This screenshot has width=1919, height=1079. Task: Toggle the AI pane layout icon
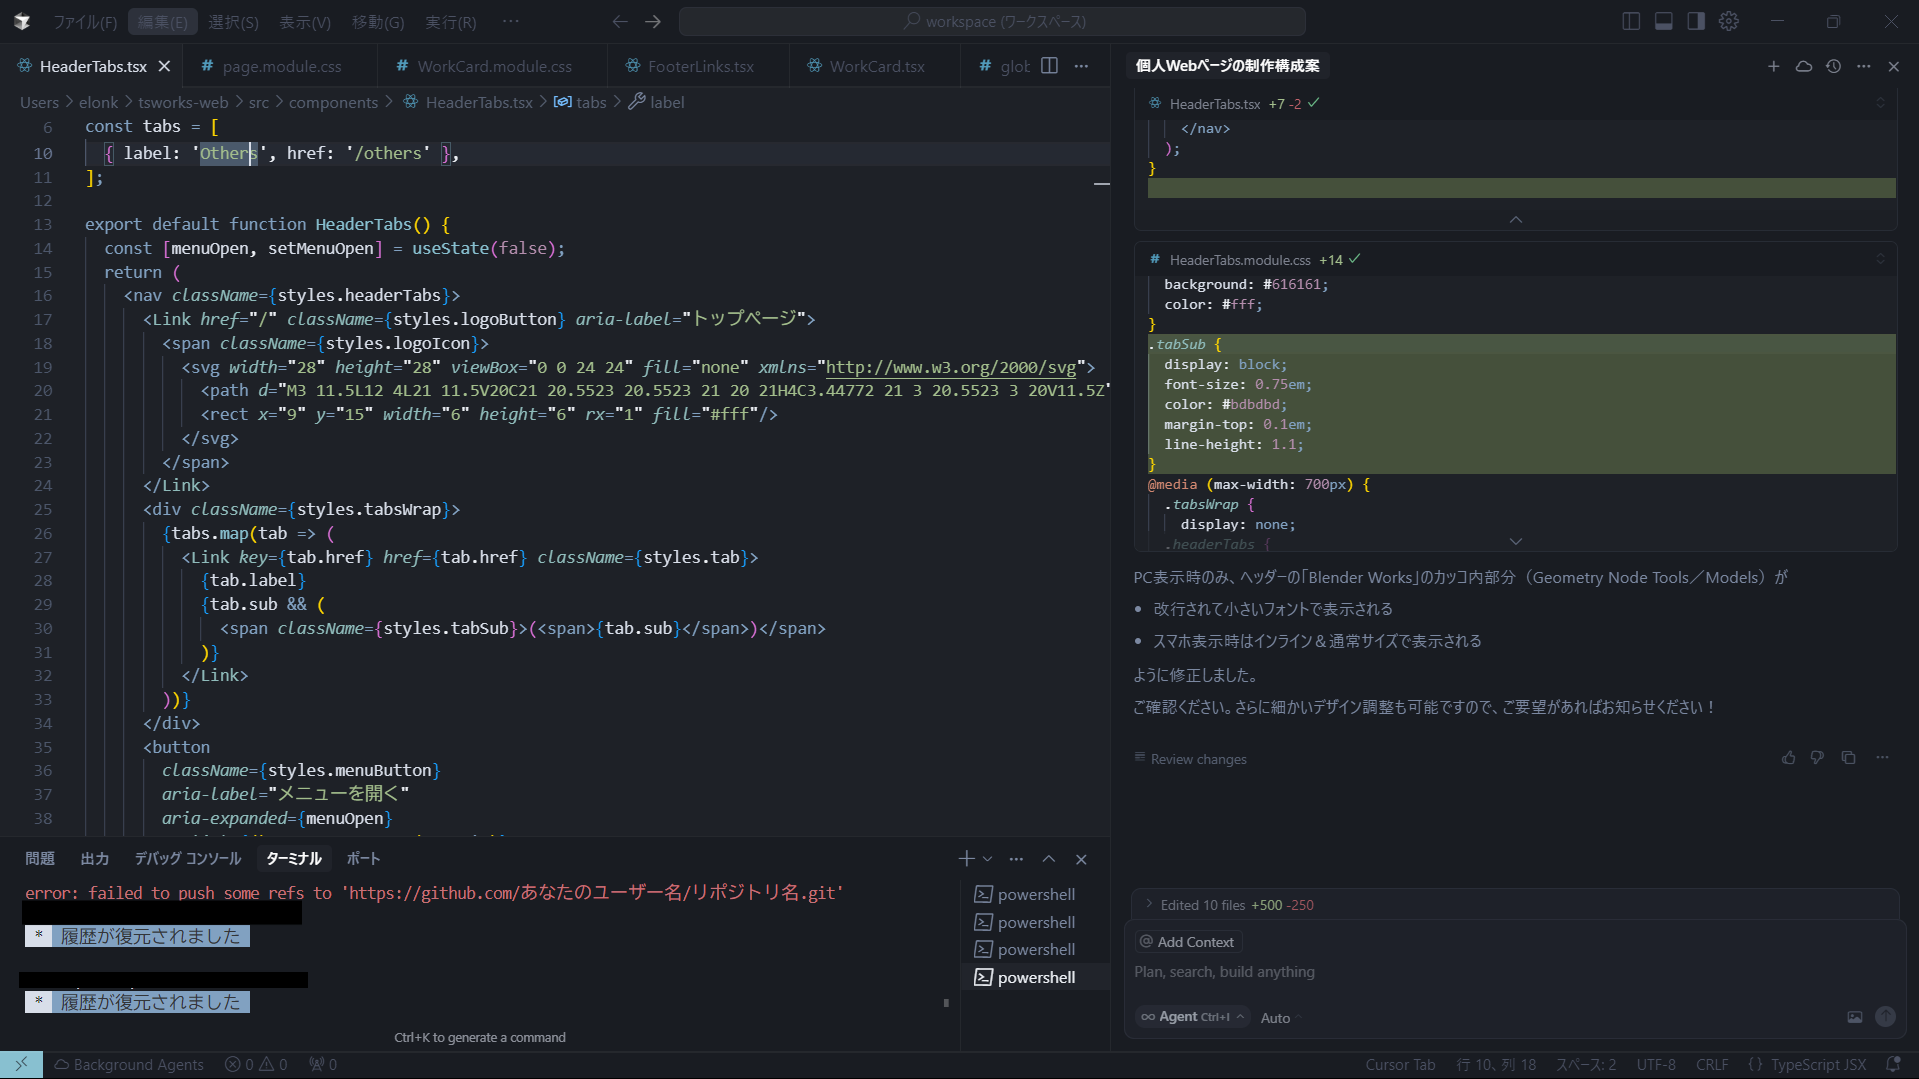[1696, 21]
